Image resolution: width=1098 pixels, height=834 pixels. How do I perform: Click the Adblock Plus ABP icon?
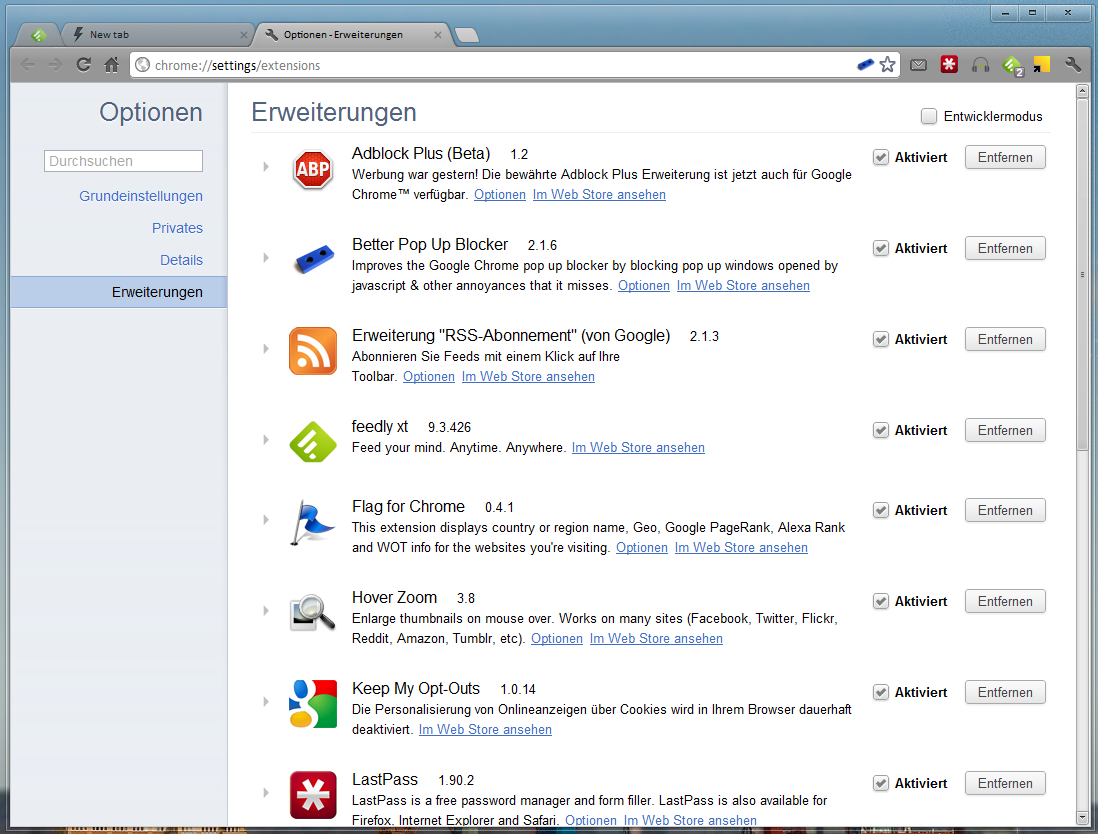click(x=312, y=169)
